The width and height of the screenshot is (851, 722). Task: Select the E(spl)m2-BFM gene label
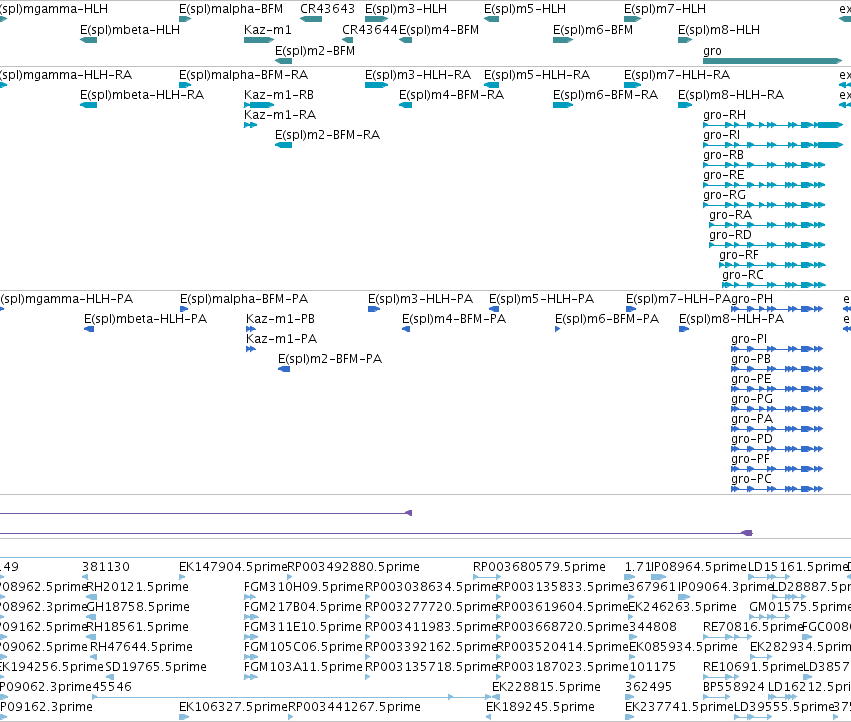[315, 51]
